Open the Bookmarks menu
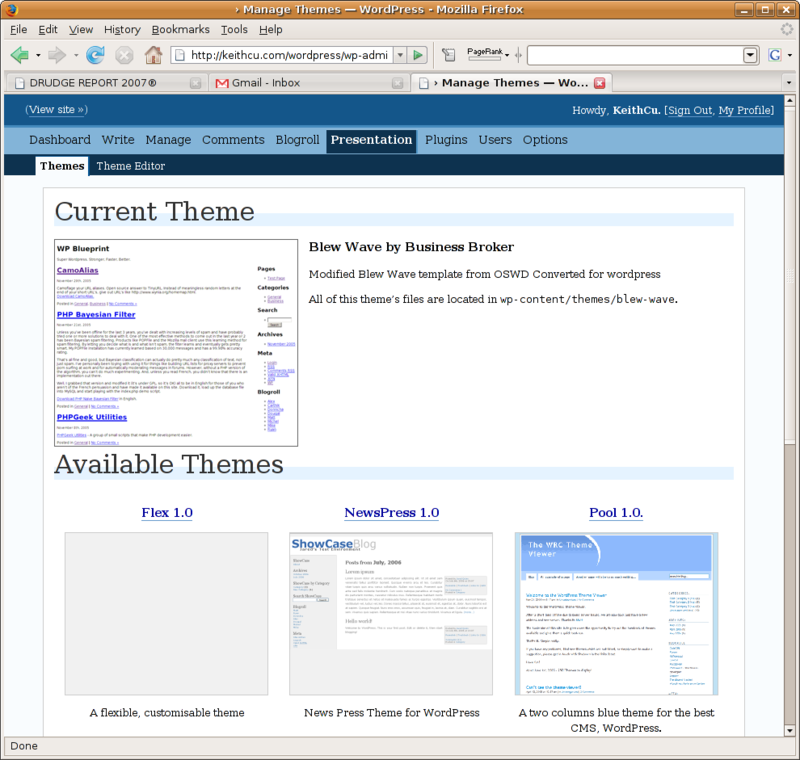This screenshot has height=760, width=800. pos(181,30)
